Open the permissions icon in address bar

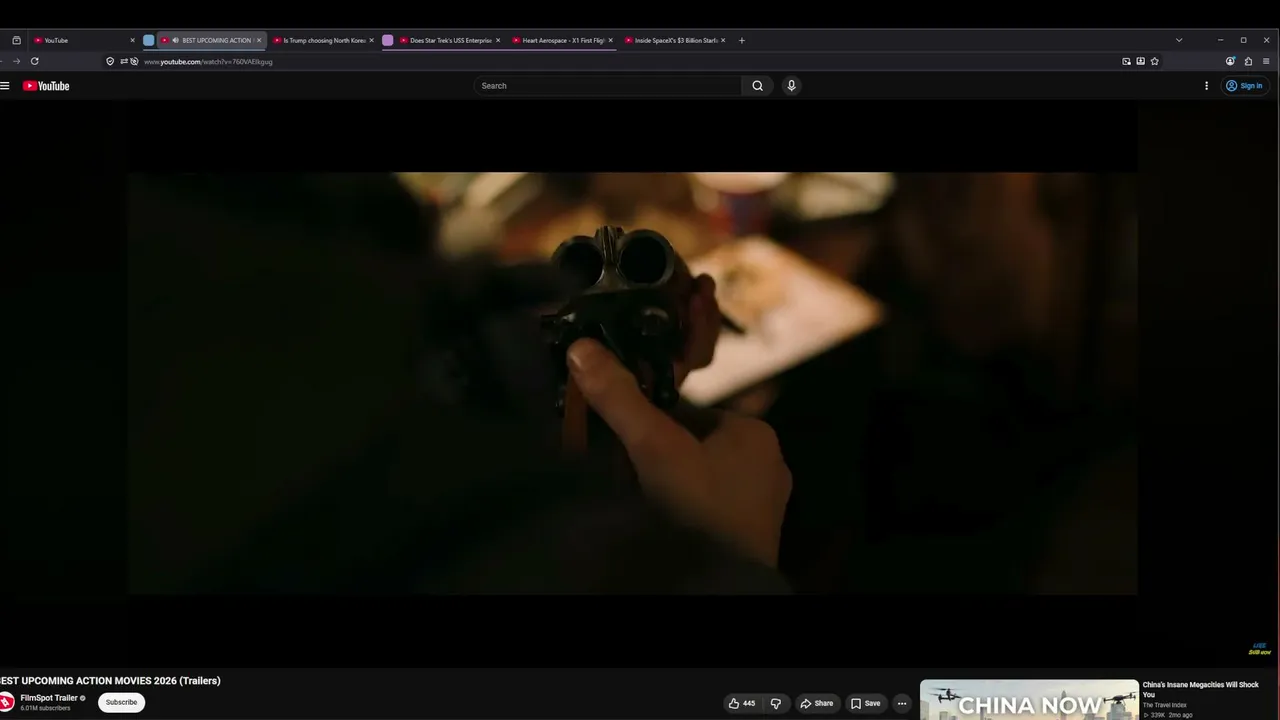point(124,61)
